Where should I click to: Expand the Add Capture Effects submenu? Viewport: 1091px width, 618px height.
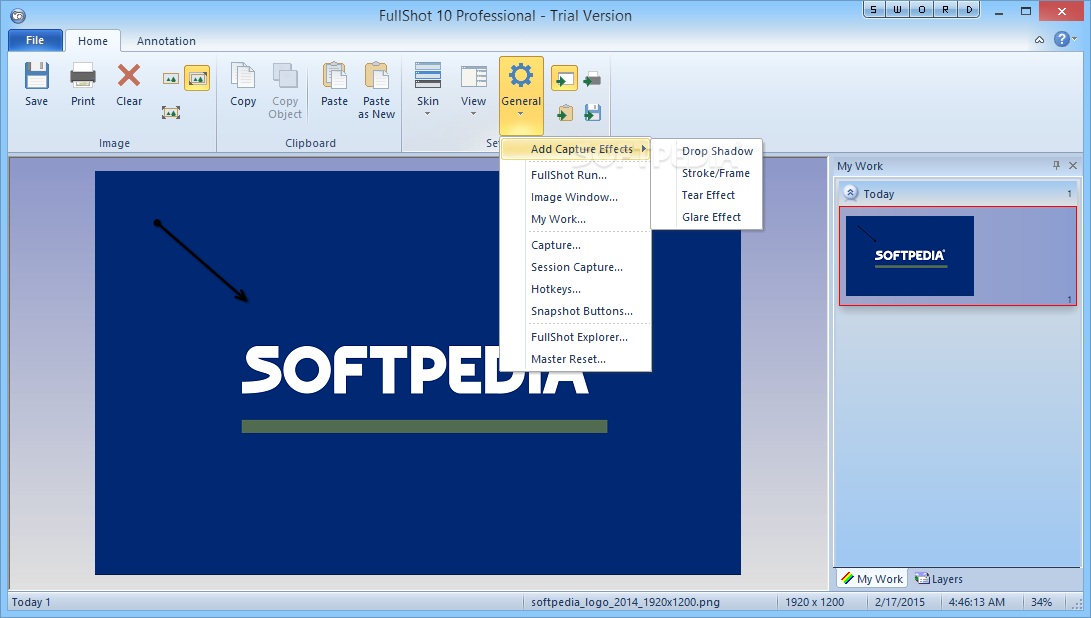(x=576, y=149)
